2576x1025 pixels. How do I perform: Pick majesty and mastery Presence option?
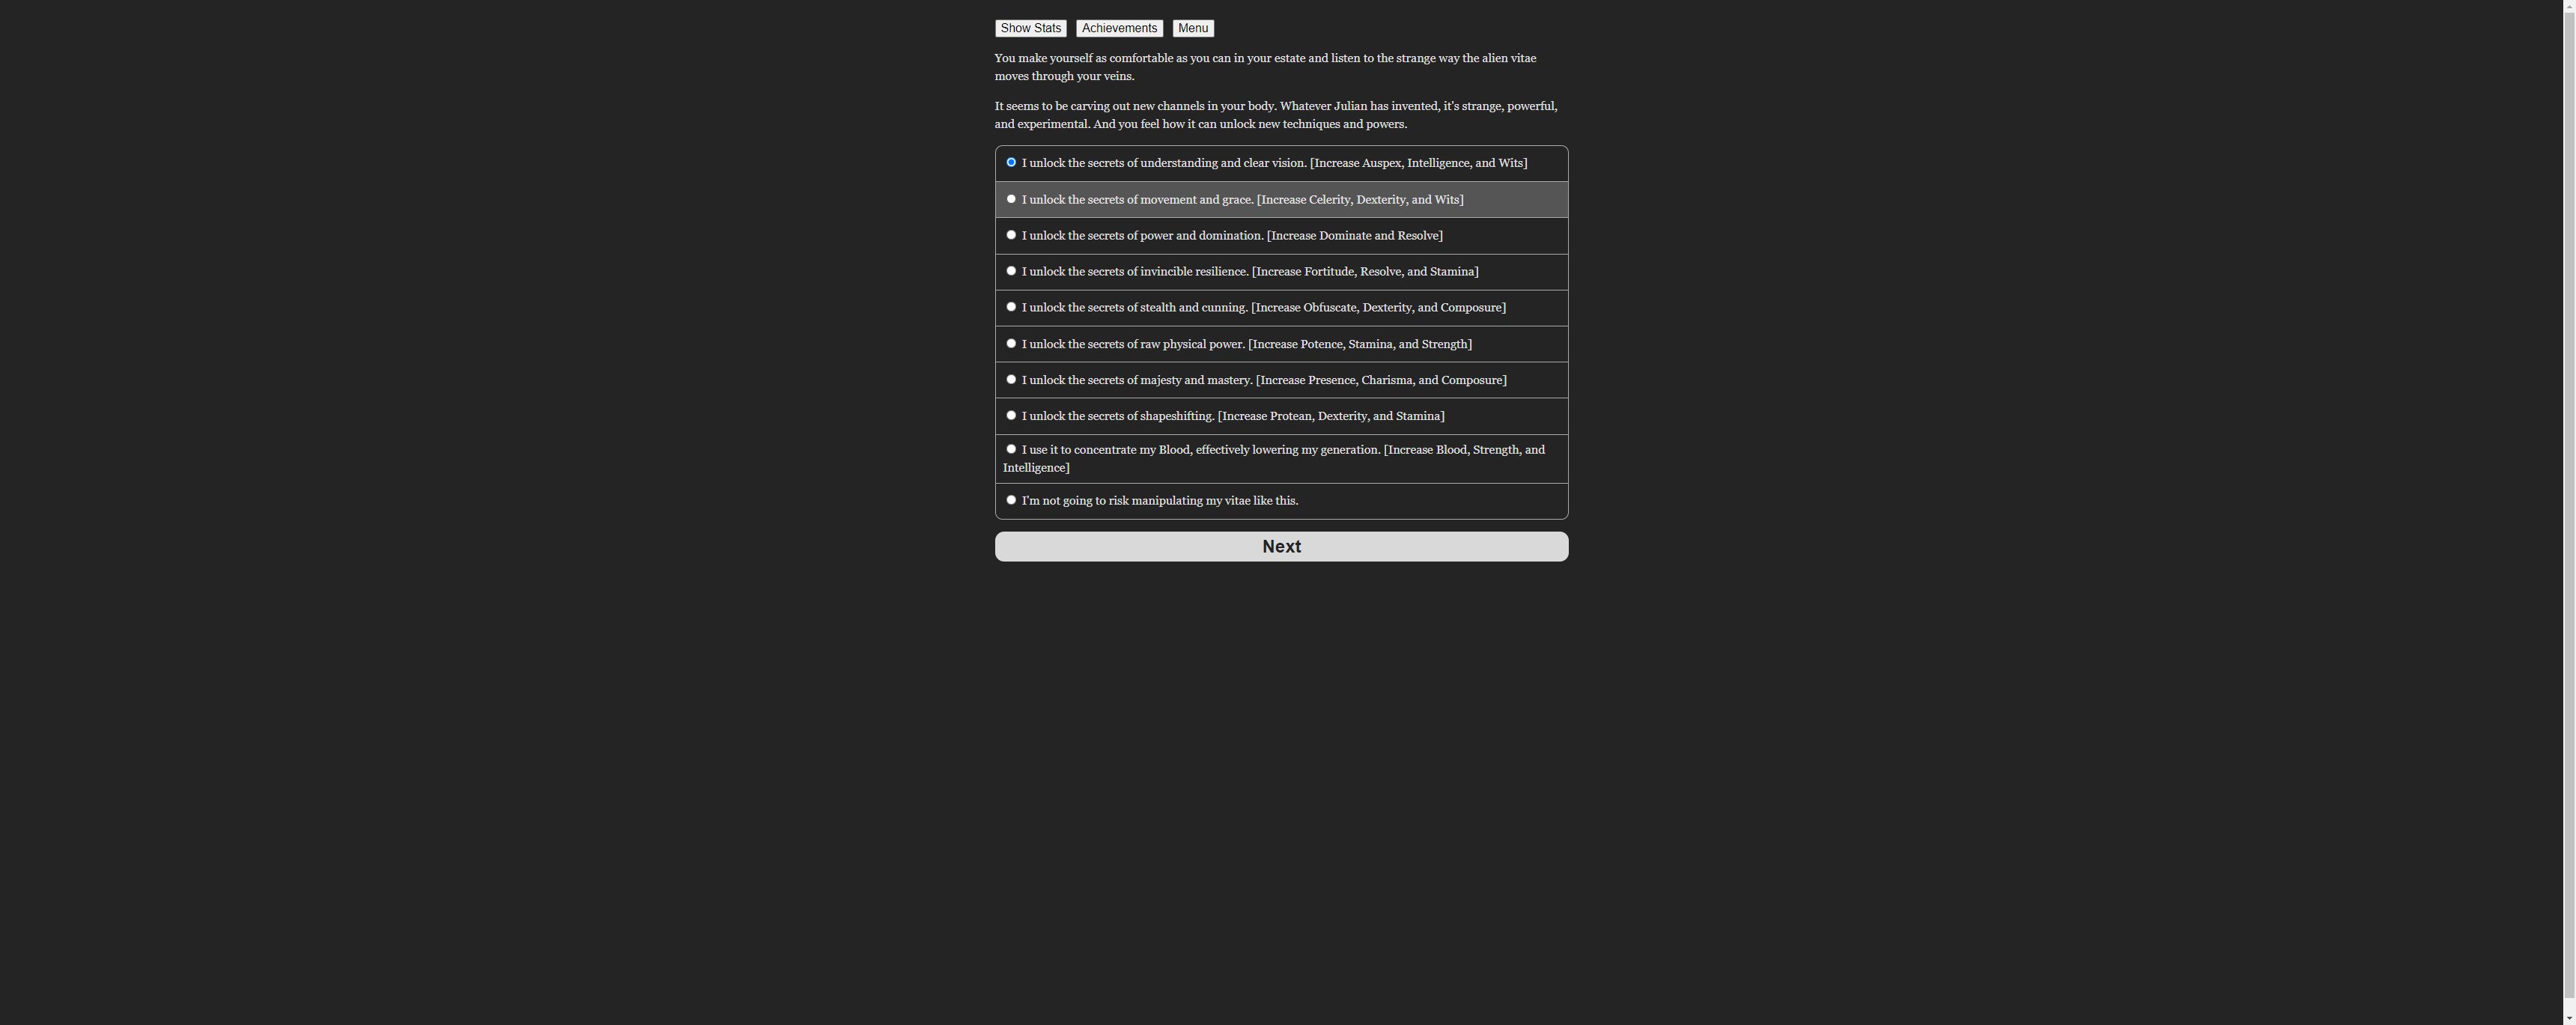click(x=1281, y=380)
